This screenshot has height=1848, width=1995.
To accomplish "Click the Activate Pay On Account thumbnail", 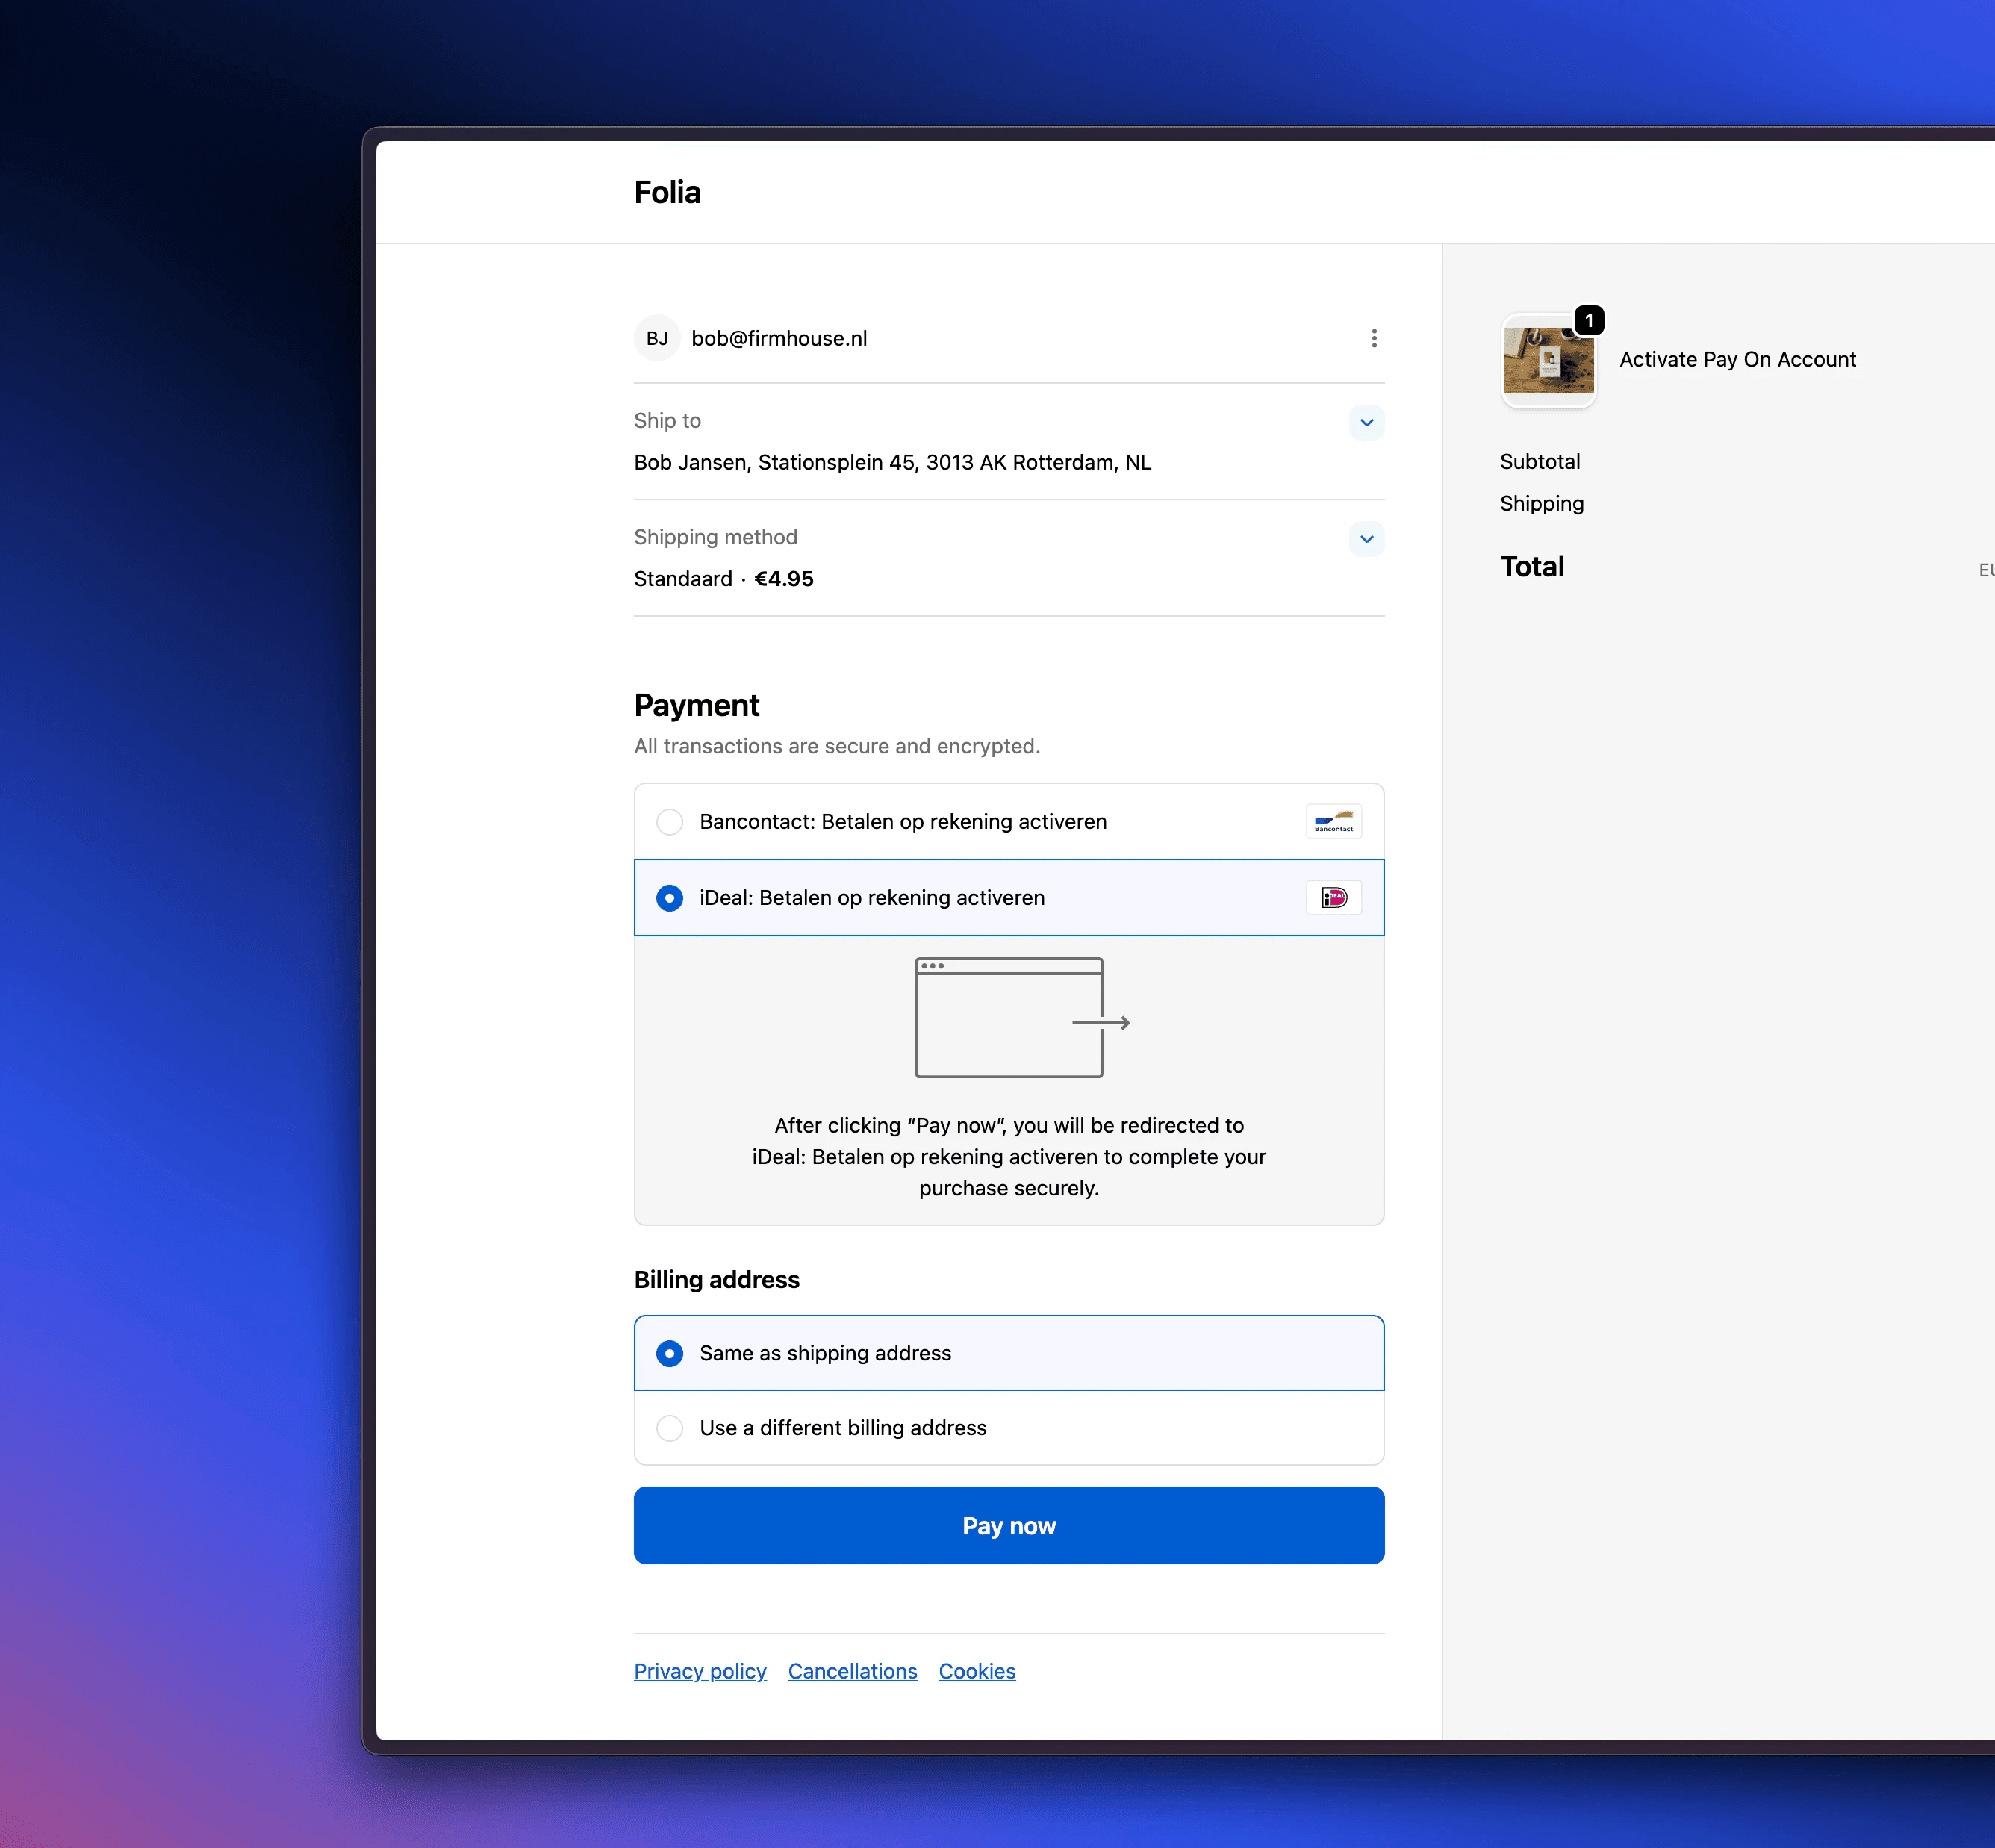I will pyautogui.click(x=1548, y=361).
